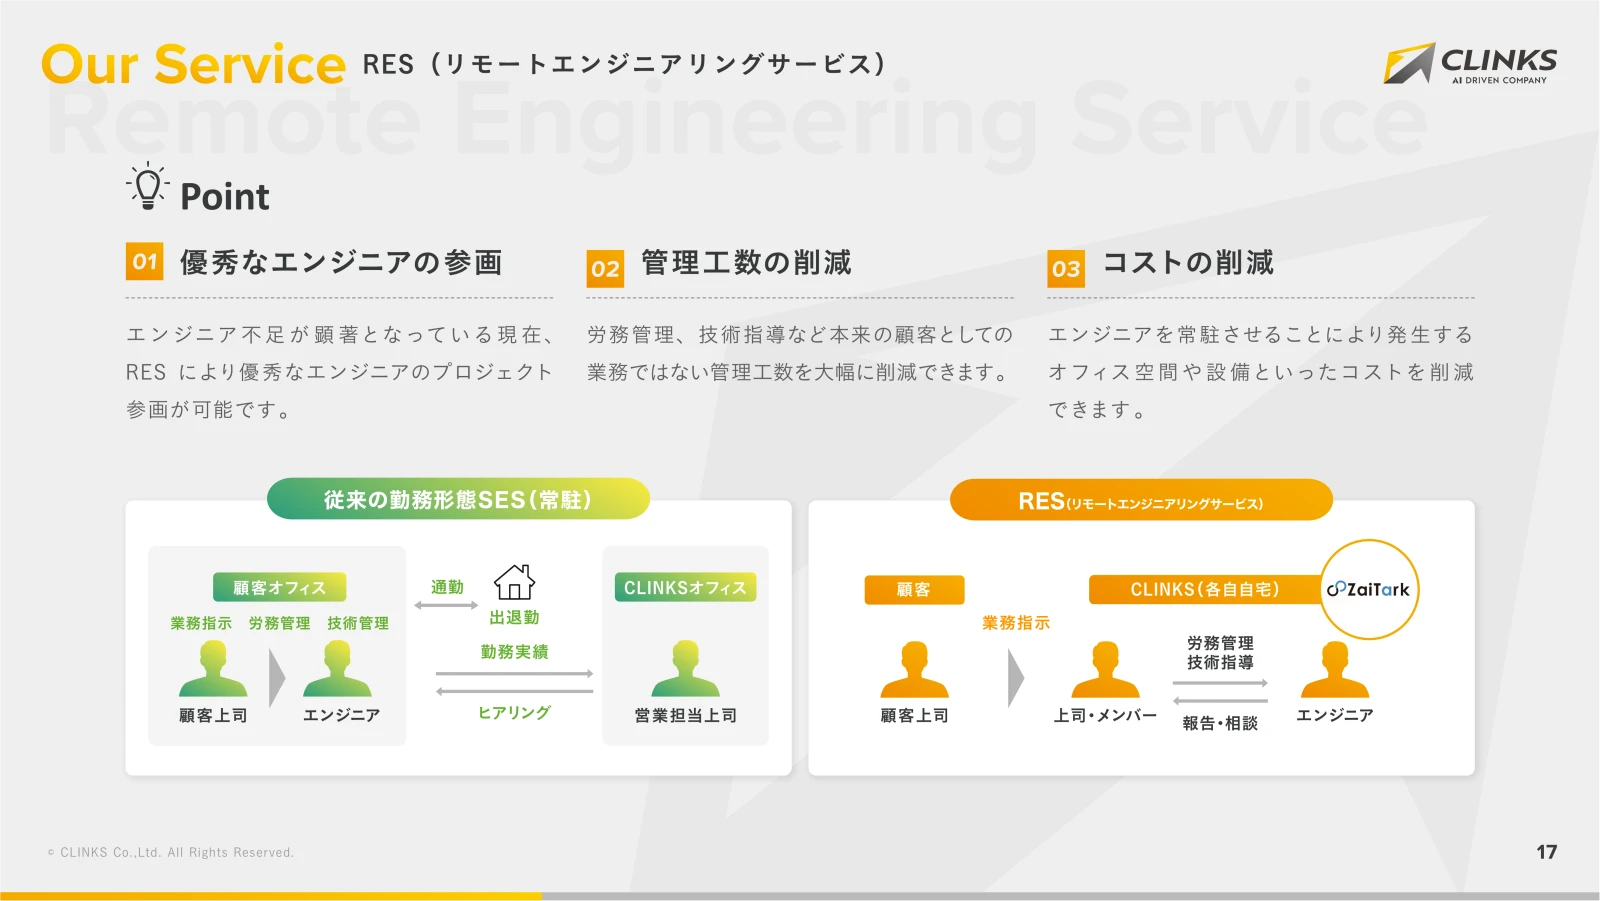1600x901 pixels.
Task: Click the copyright CLINKS Co.,Ltd. footer text
Action: coord(170,852)
